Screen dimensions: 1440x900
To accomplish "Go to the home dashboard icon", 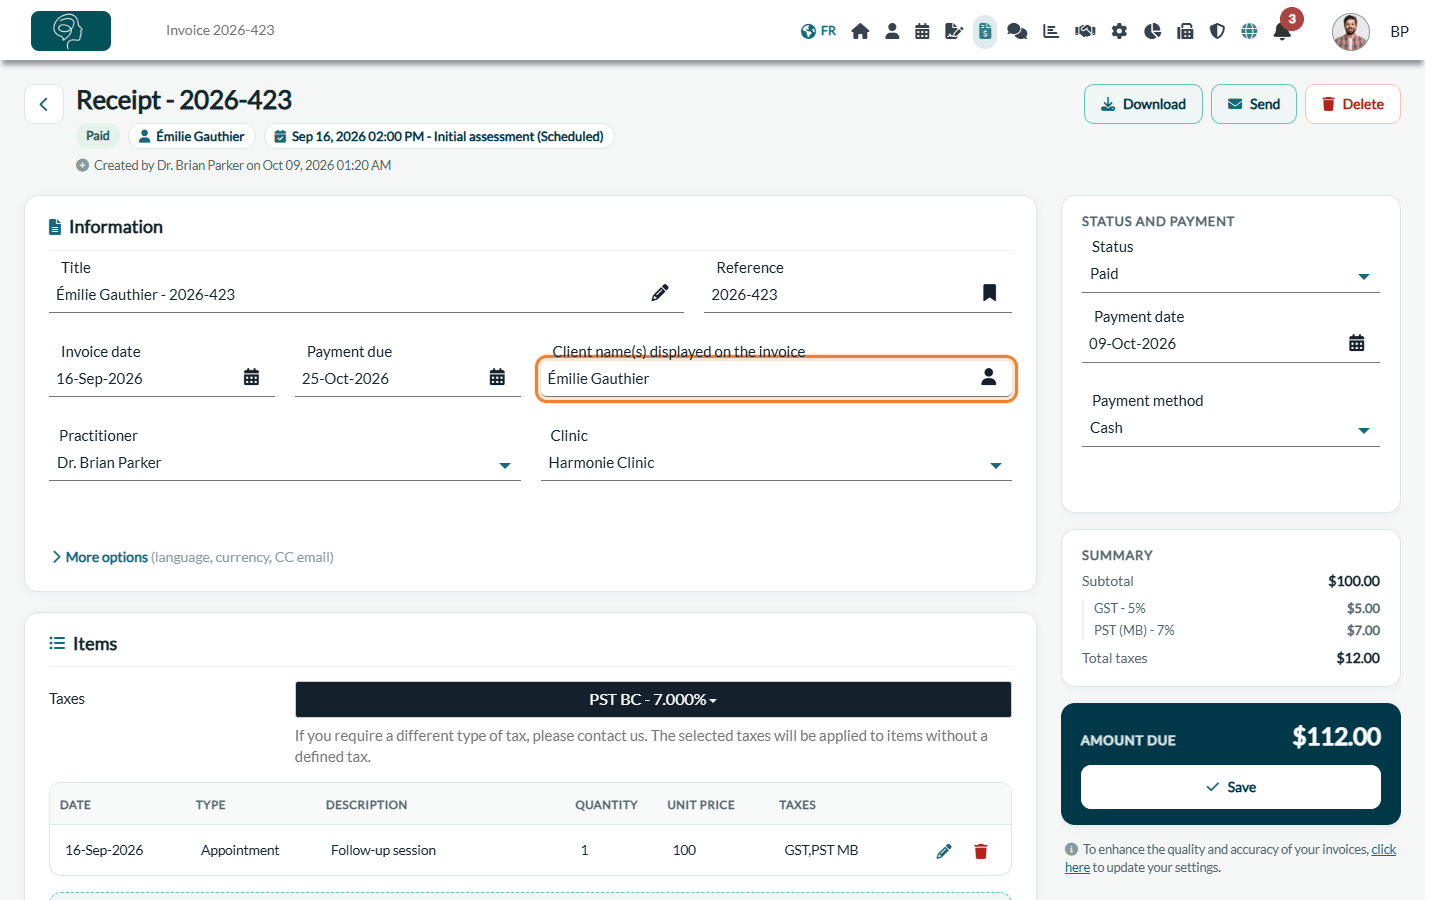I will 860,31.
